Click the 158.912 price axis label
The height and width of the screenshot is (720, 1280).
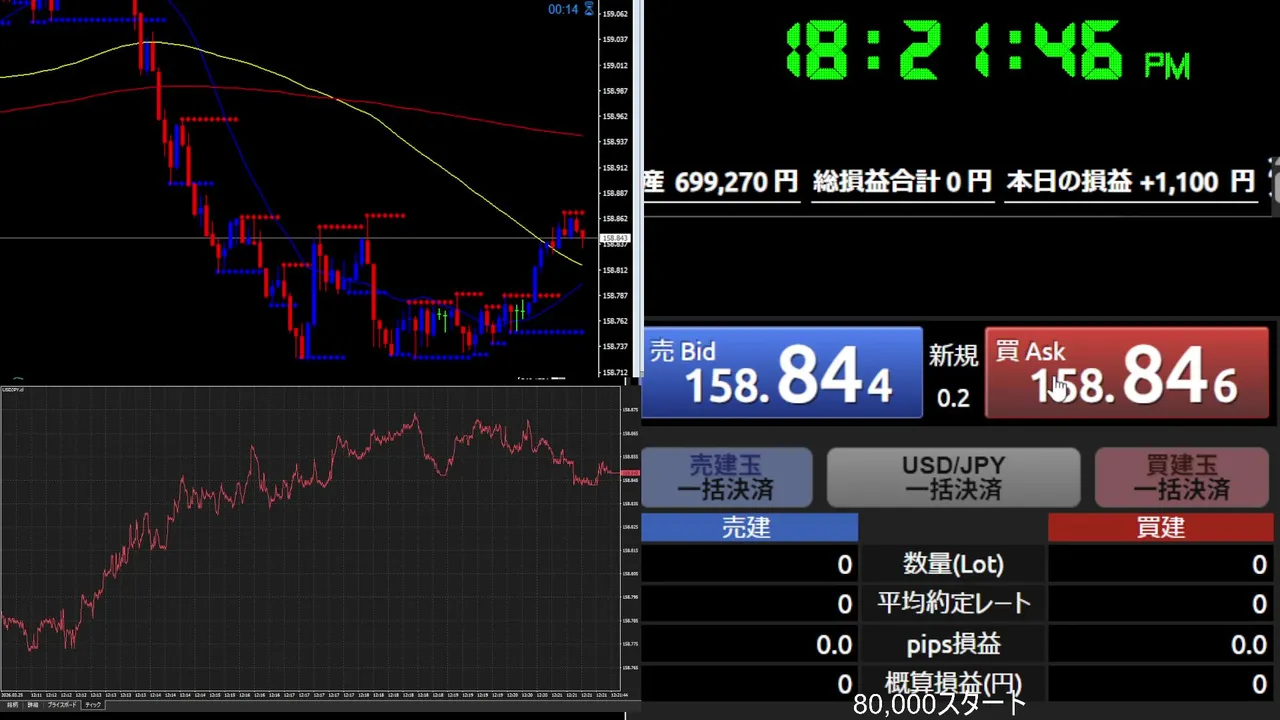615,168
